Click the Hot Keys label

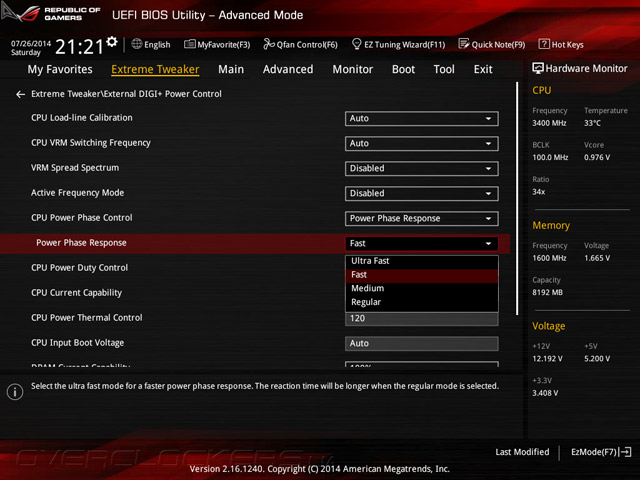(567, 45)
